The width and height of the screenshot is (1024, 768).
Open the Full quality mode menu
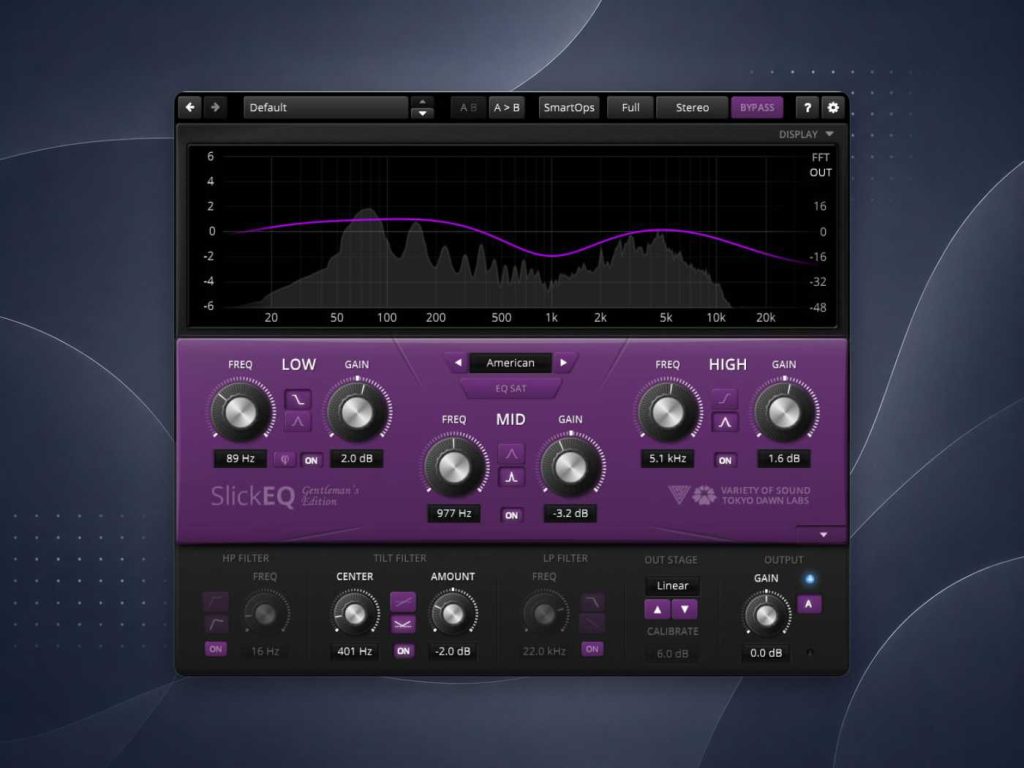coord(630,108)
